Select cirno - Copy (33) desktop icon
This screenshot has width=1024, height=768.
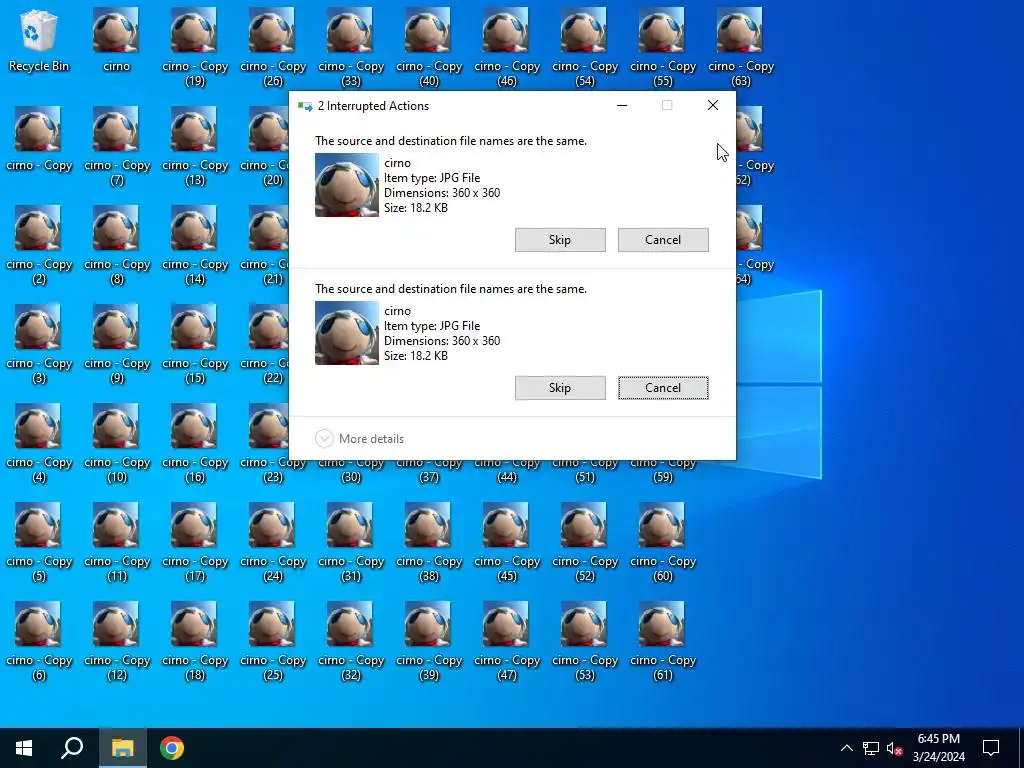[x=351, y=47]
